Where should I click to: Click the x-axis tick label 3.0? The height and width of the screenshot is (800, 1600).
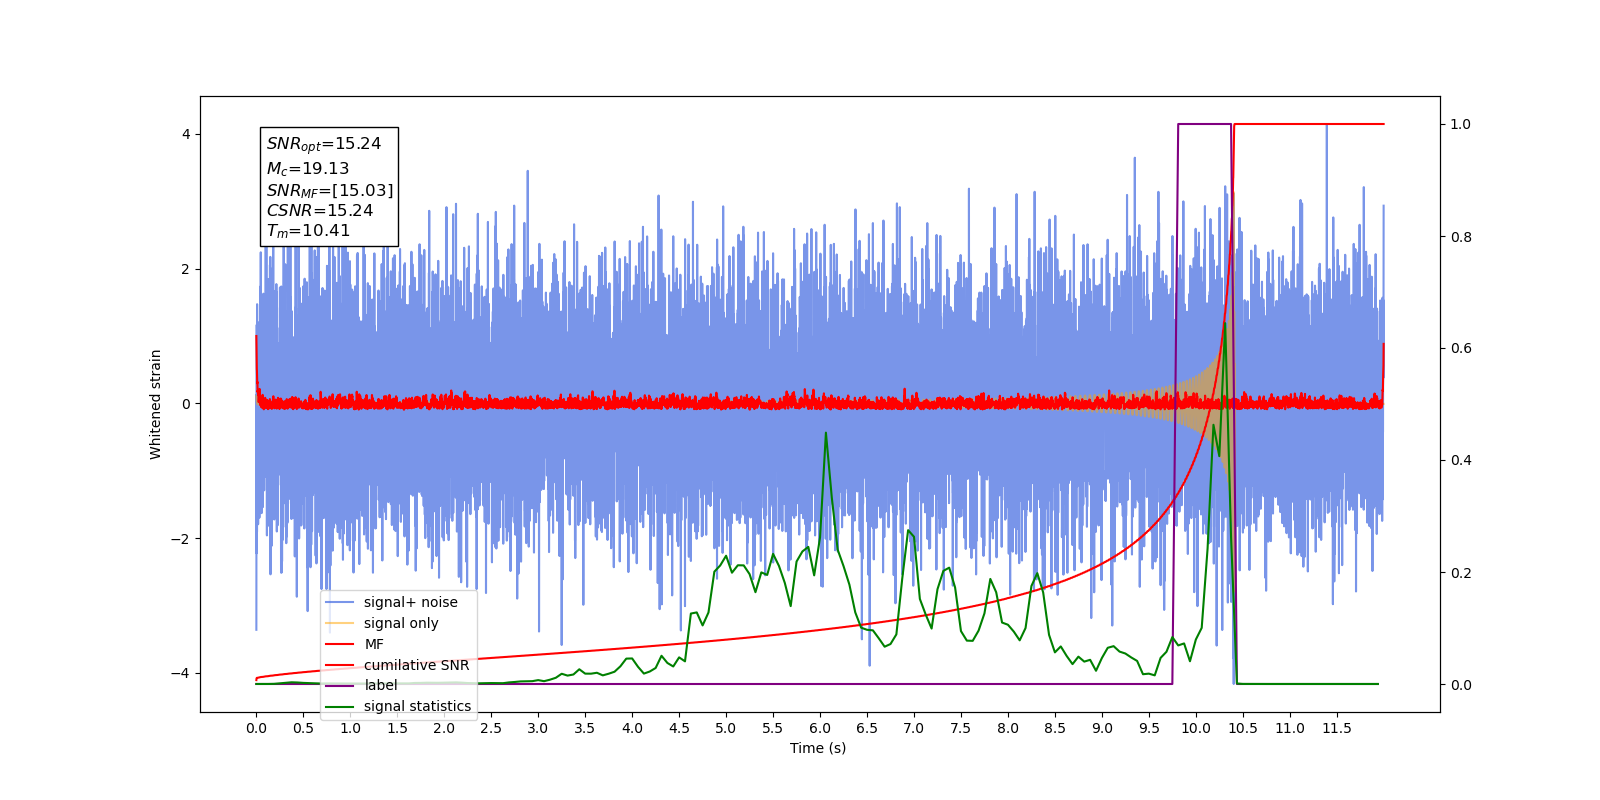(538, 728)
